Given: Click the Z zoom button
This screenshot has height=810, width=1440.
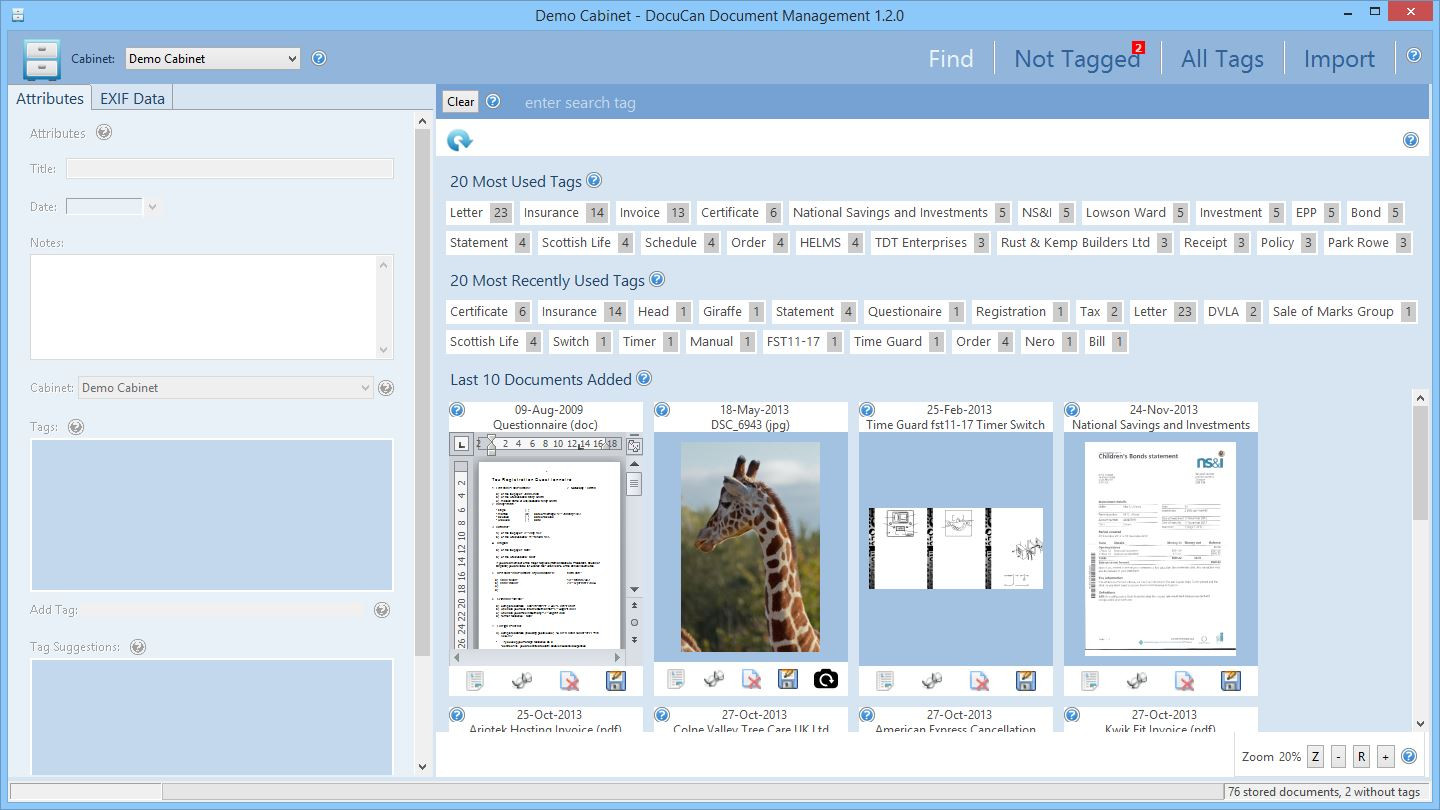Looking at the screenshot, I should [1315, 757].
